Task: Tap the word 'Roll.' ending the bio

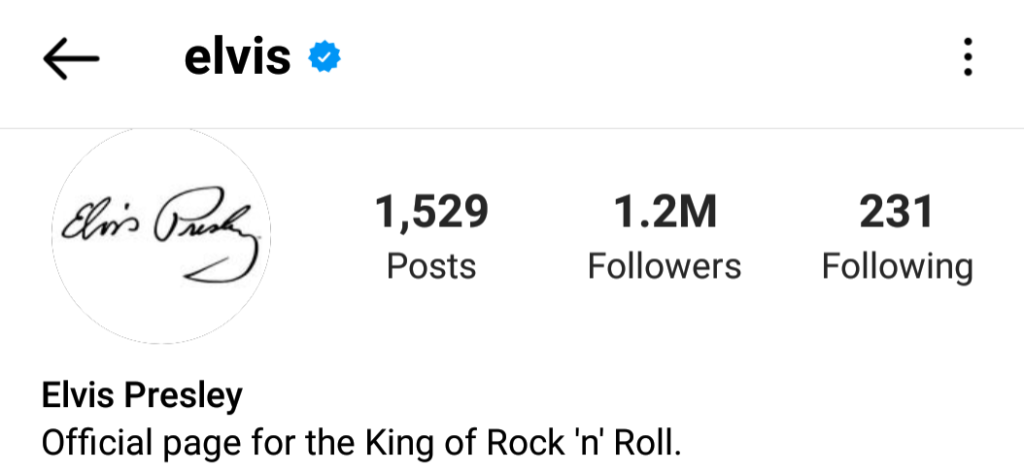Action: 651,443
